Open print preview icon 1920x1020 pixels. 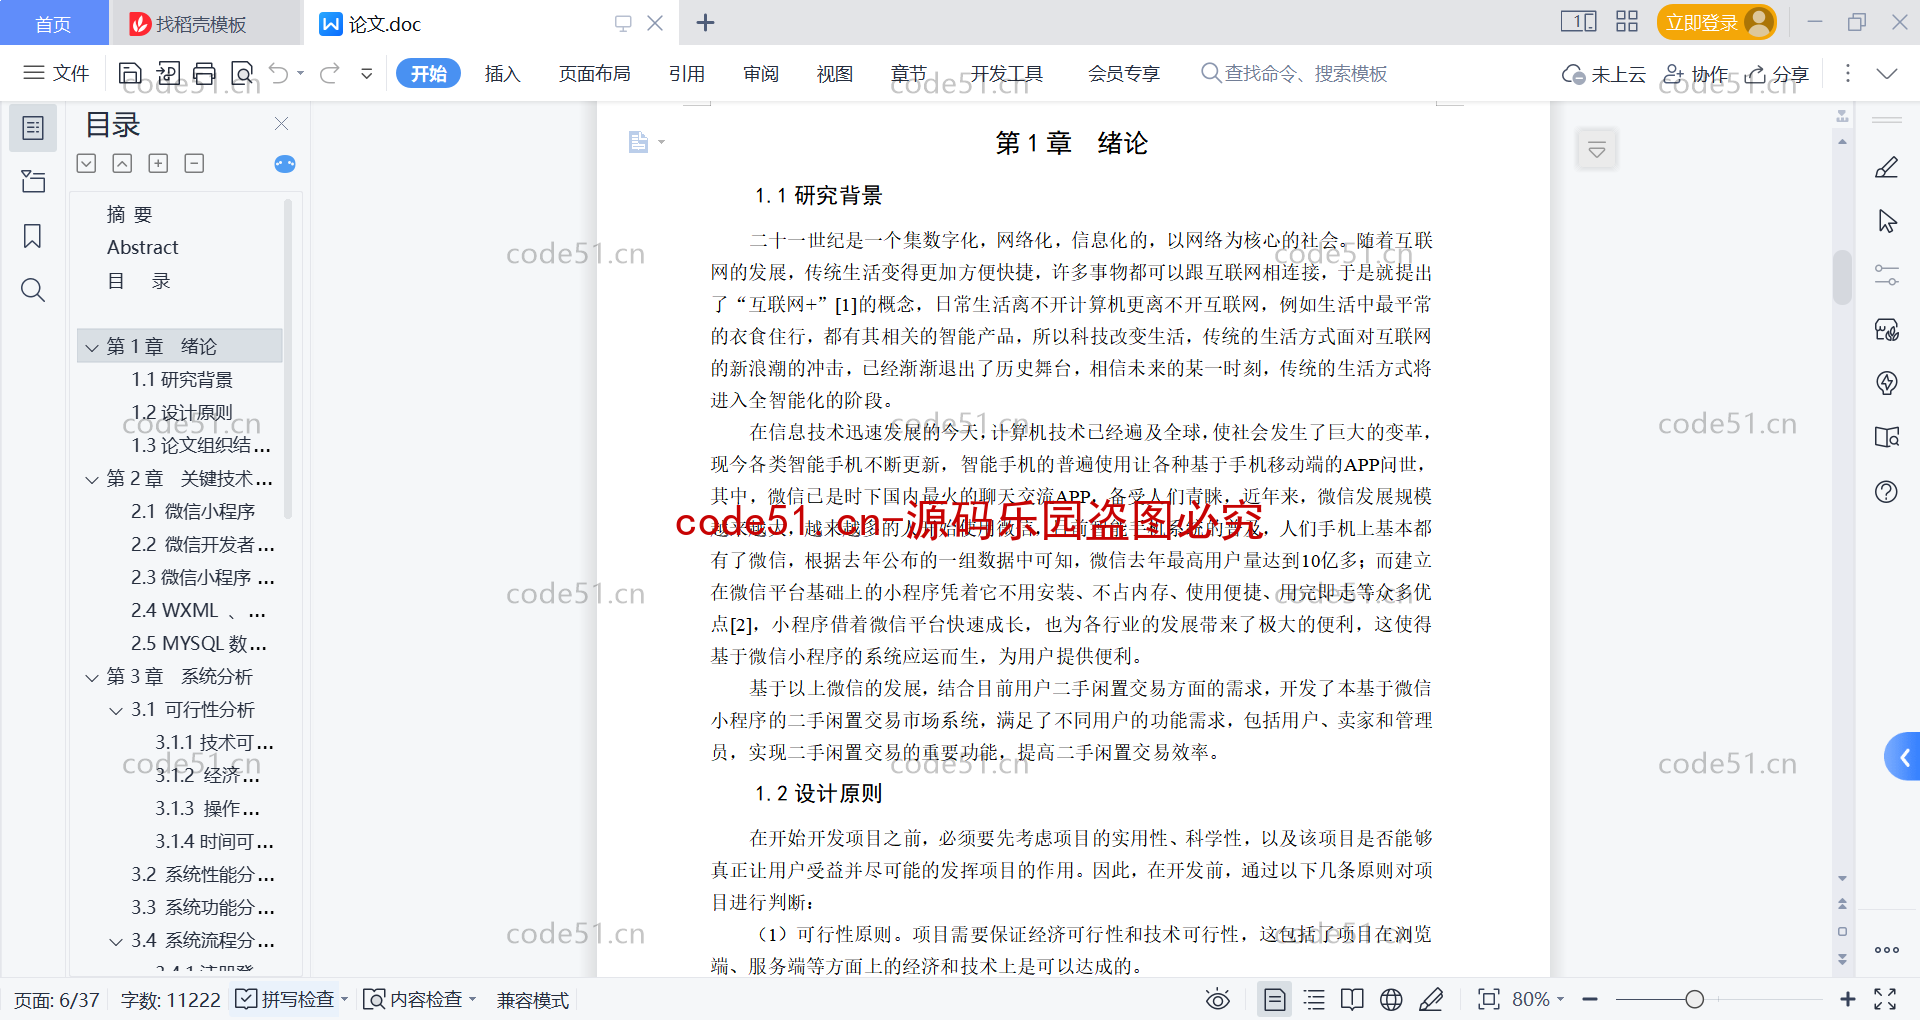coord(242,73)
